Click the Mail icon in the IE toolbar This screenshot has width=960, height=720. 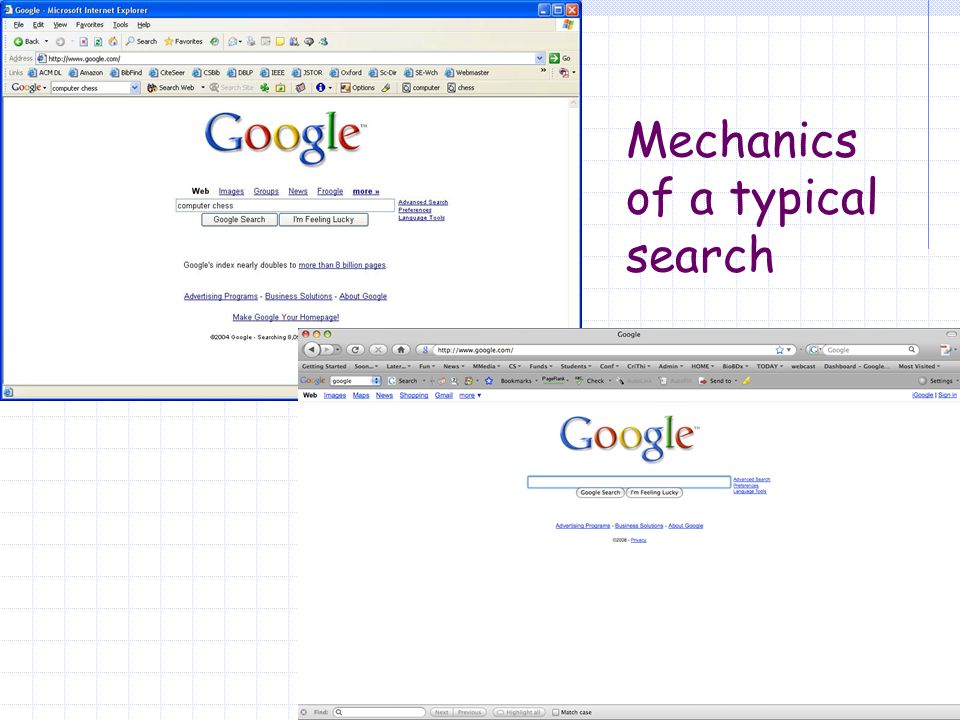pyautogui.click(x=233, y=42)
